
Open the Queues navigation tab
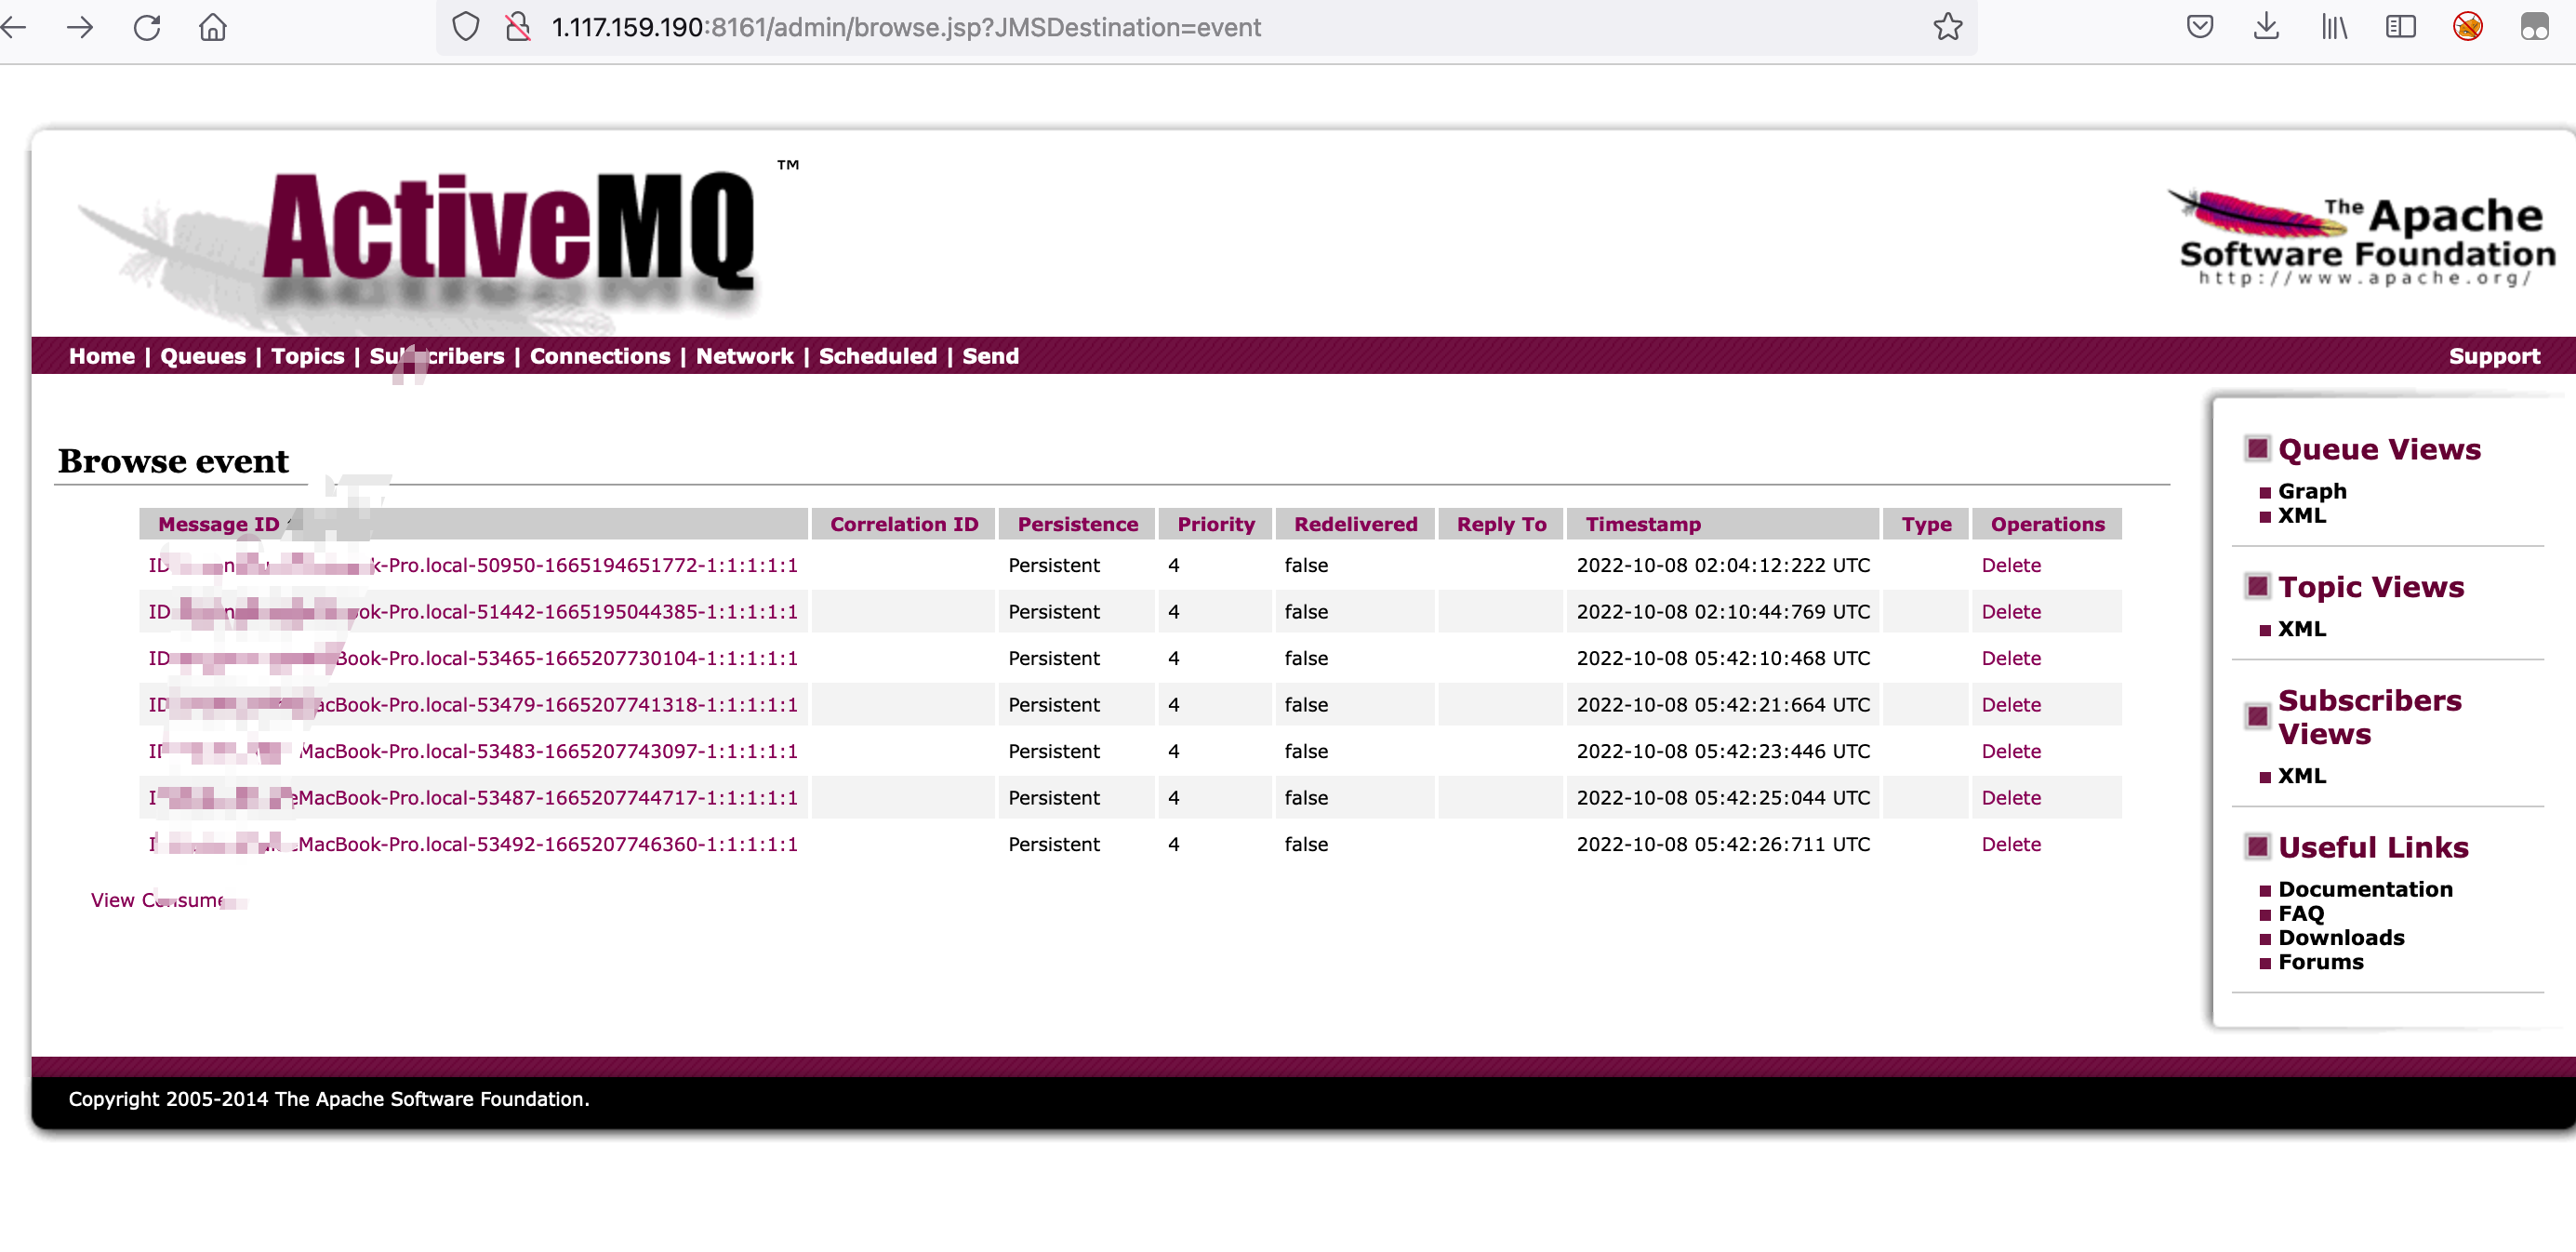pyautogui.click(x=203, y=356)
